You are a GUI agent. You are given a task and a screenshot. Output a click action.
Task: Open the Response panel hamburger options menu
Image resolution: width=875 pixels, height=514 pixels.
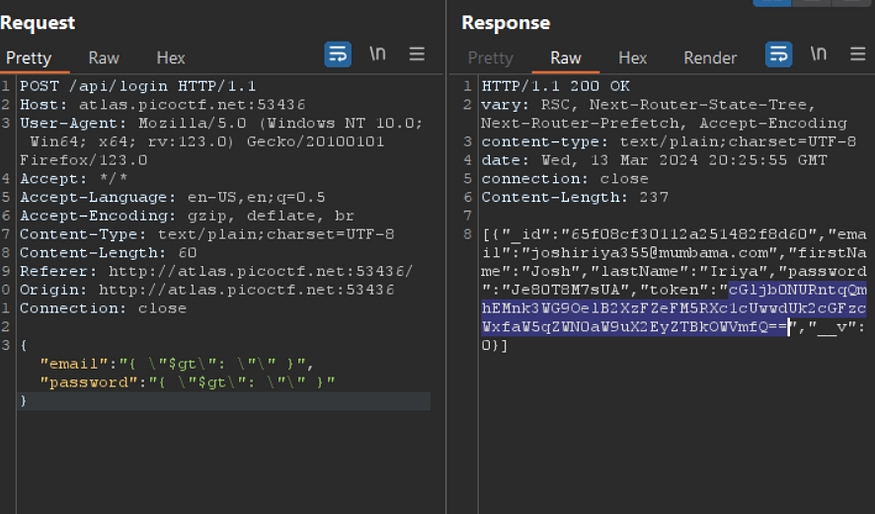pos(857,55)
